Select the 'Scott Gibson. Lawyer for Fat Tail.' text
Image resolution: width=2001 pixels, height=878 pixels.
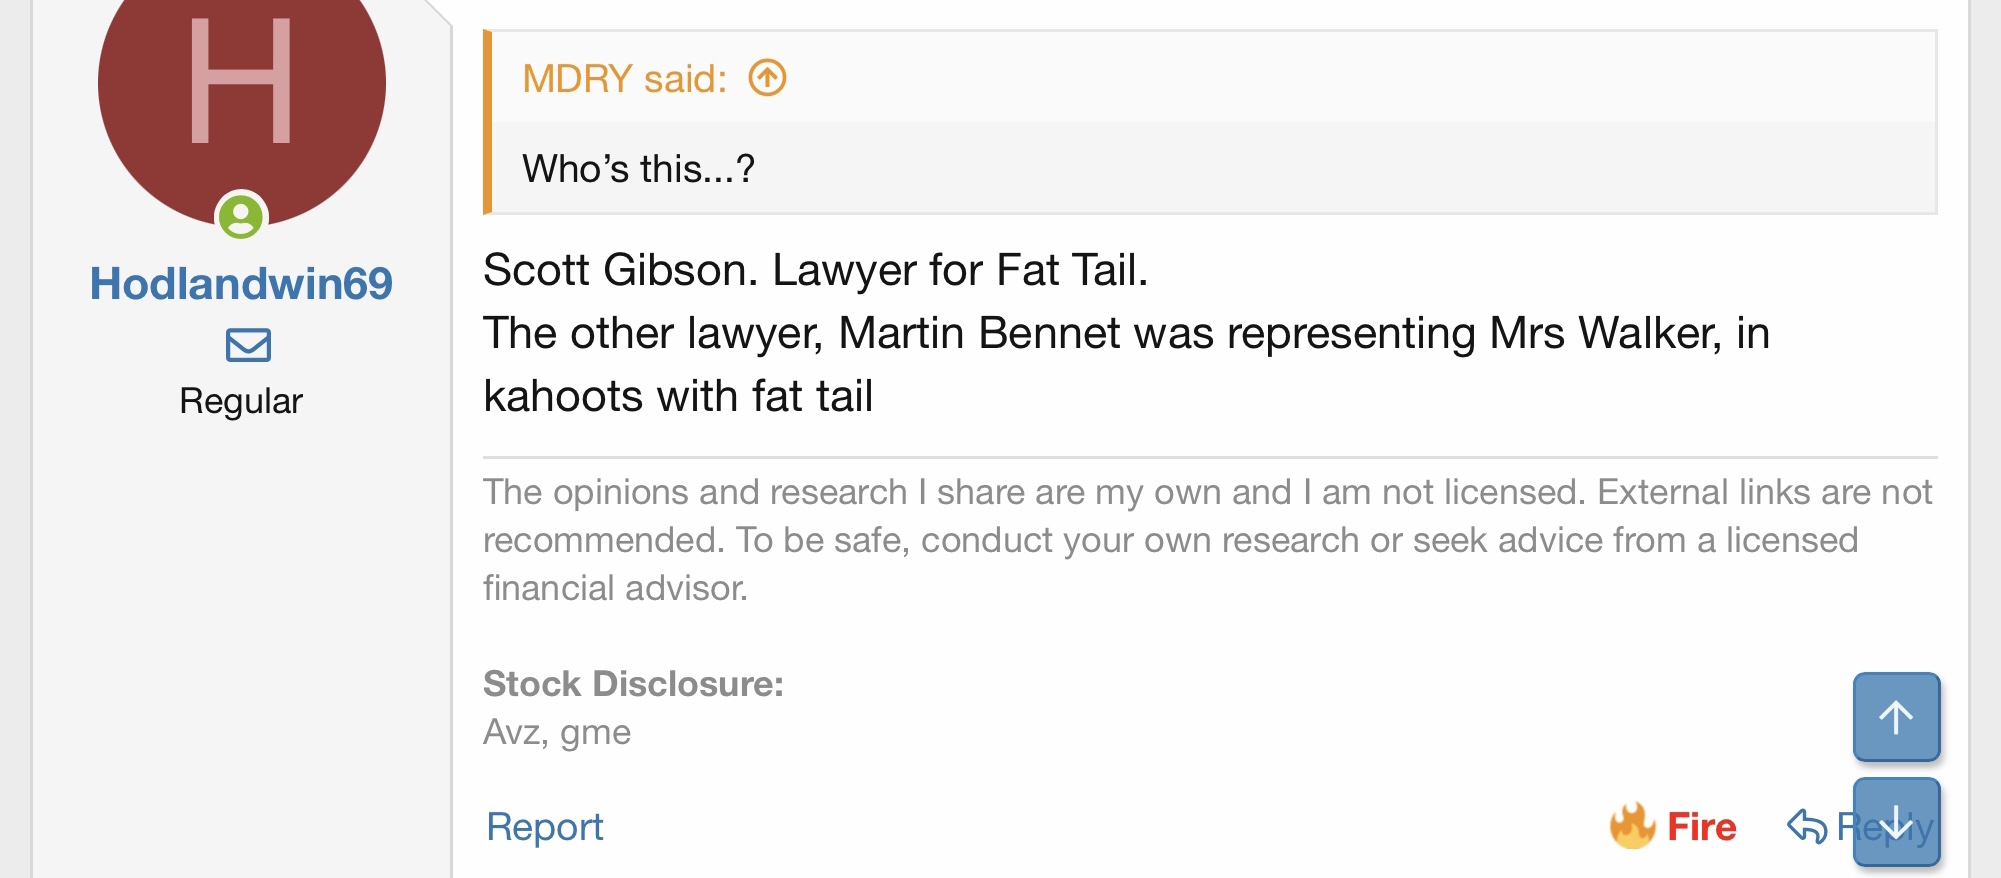(815, 270)
